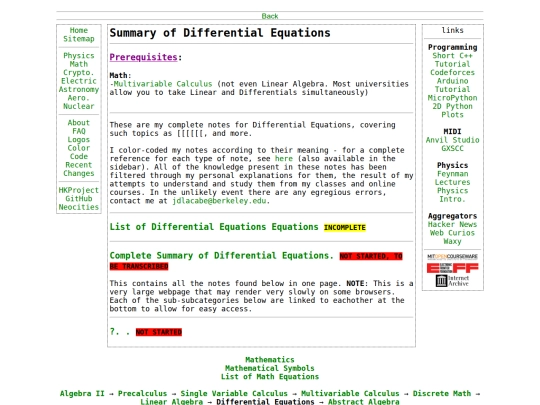Open the Sitemap sidebar link
540x405 pixels.
(x=79, y=39)
